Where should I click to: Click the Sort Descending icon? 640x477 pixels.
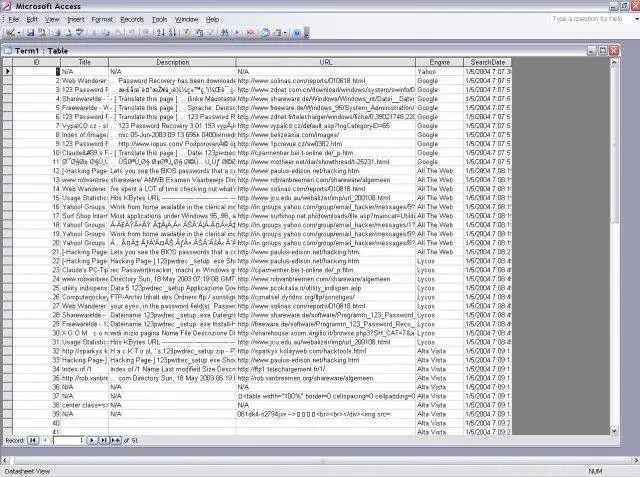pyautogui.click(x=172, y=33)
